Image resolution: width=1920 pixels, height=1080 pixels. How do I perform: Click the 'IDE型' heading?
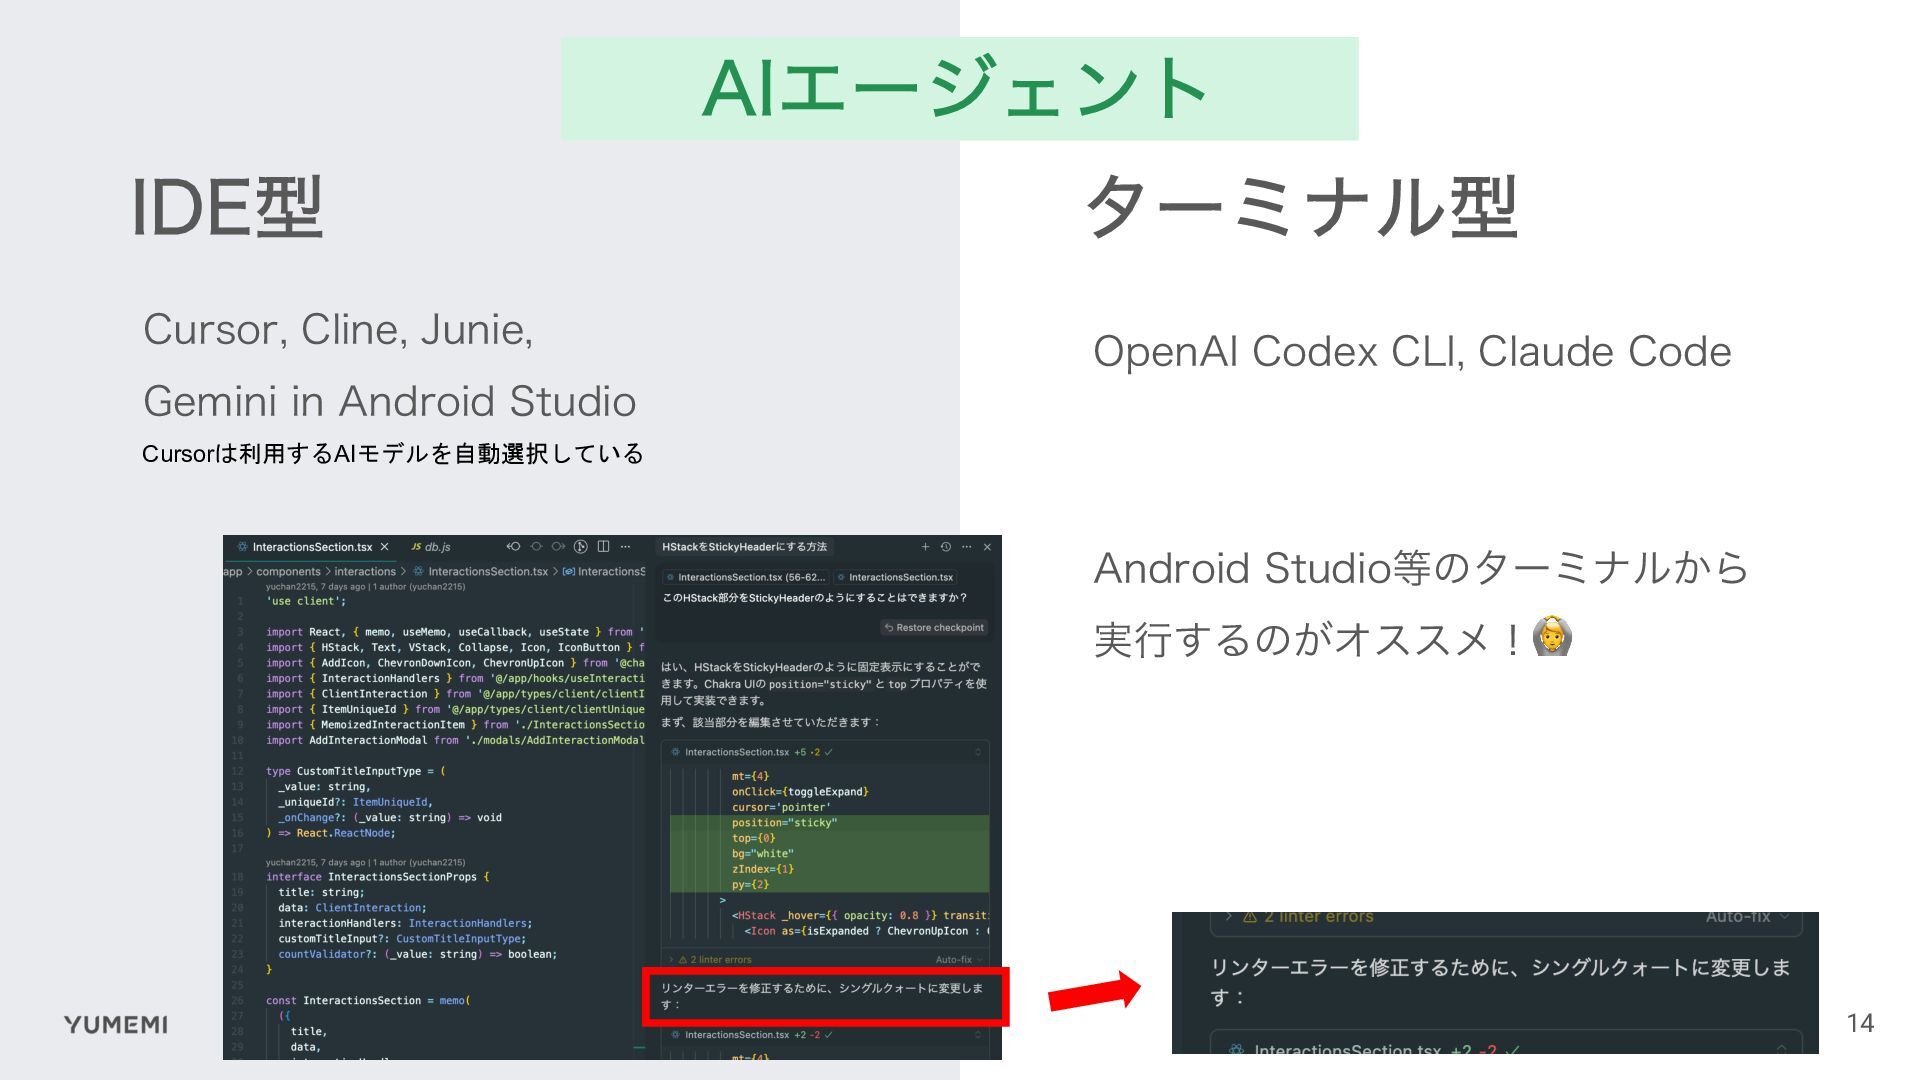point(227,207)
